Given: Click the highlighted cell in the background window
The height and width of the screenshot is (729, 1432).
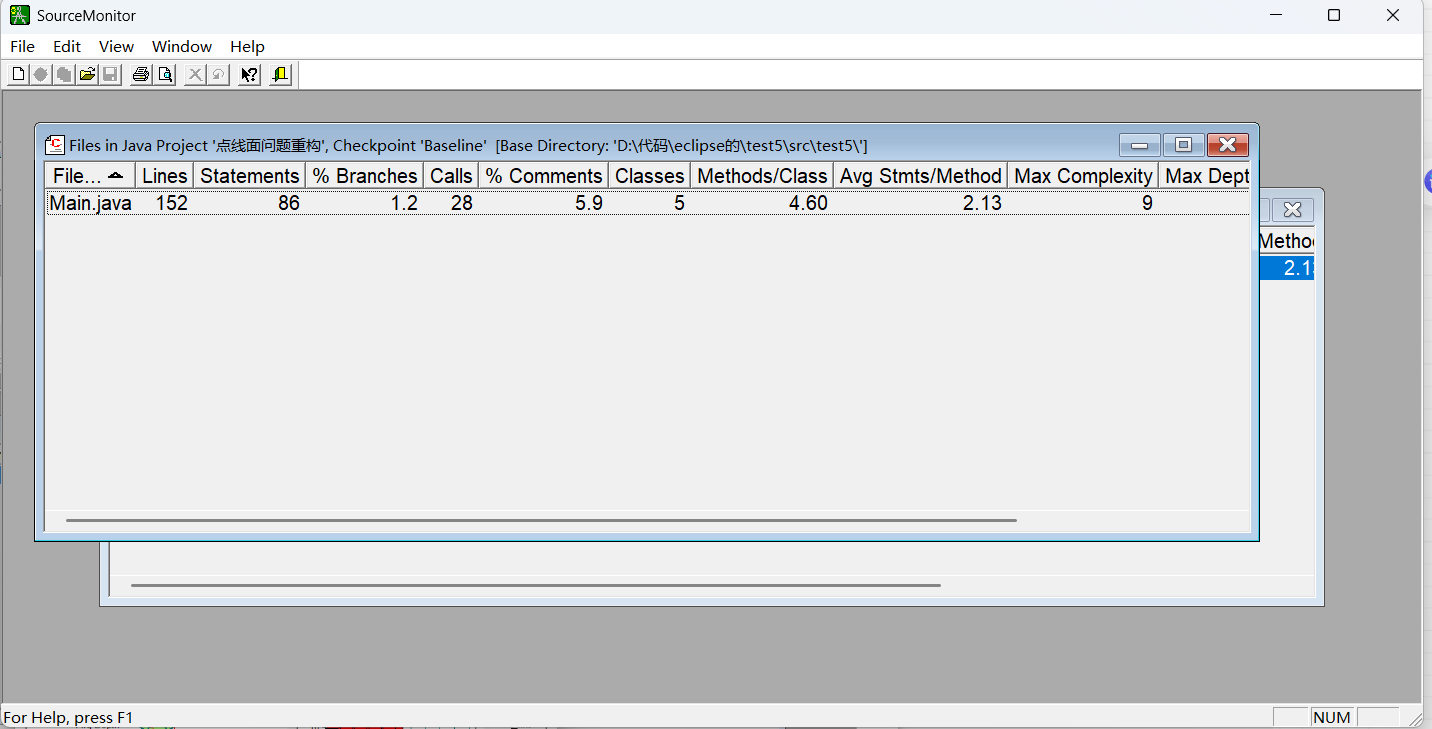Looking at the screenshot, I should (1286, 268).
